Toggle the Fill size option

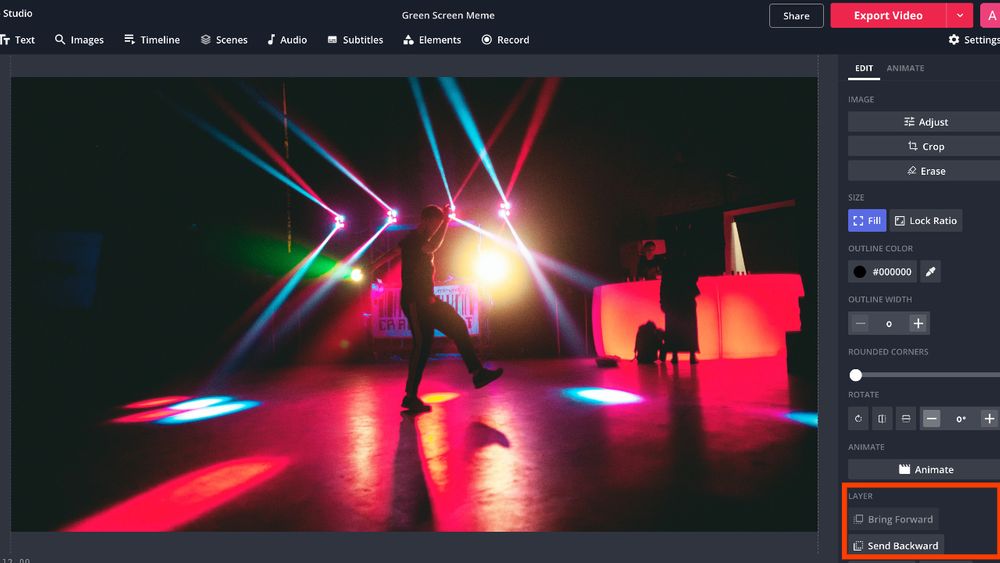coord(867,221)
